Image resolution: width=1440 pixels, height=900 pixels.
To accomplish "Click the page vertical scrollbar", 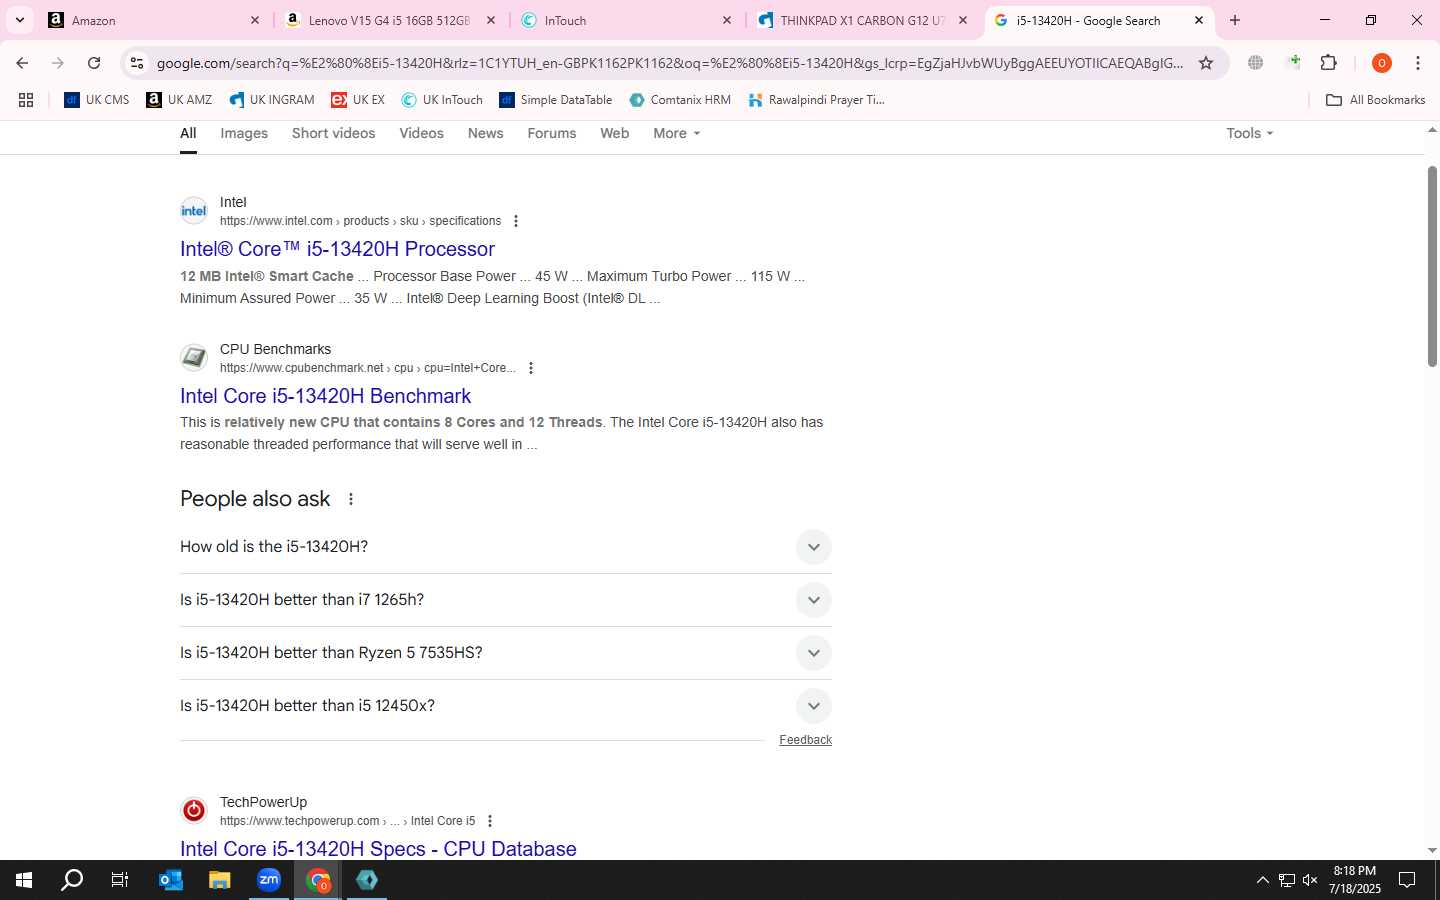I will pyautogui.click(x=1432, y=265).
